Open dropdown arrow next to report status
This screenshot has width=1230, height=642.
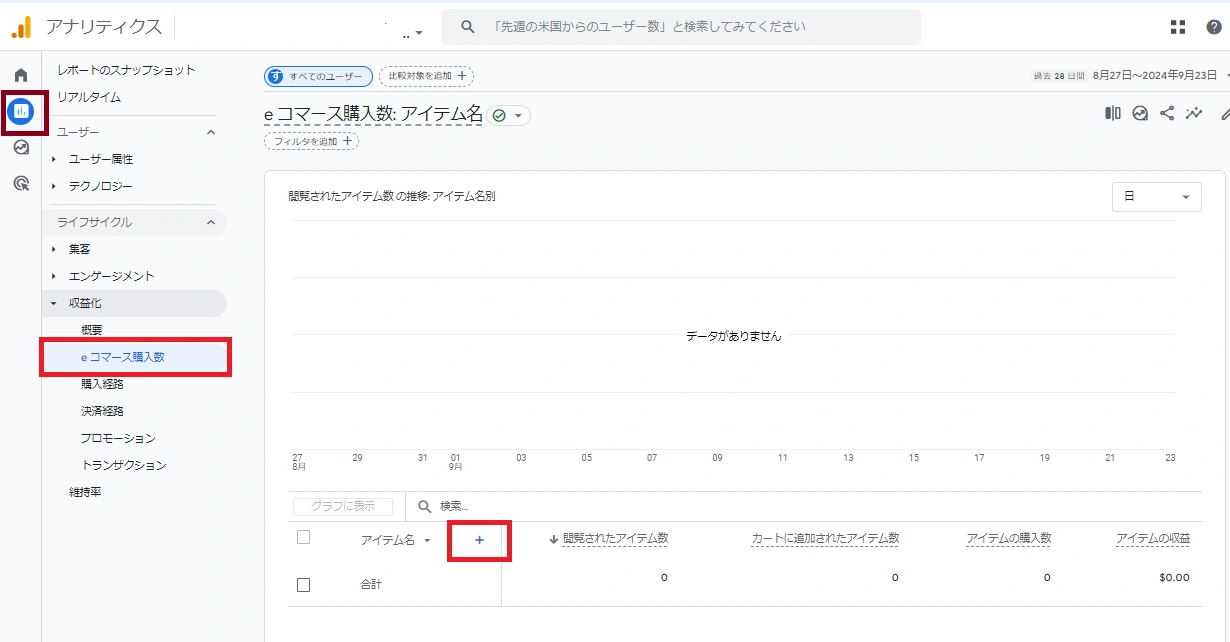tap(518, 116)
